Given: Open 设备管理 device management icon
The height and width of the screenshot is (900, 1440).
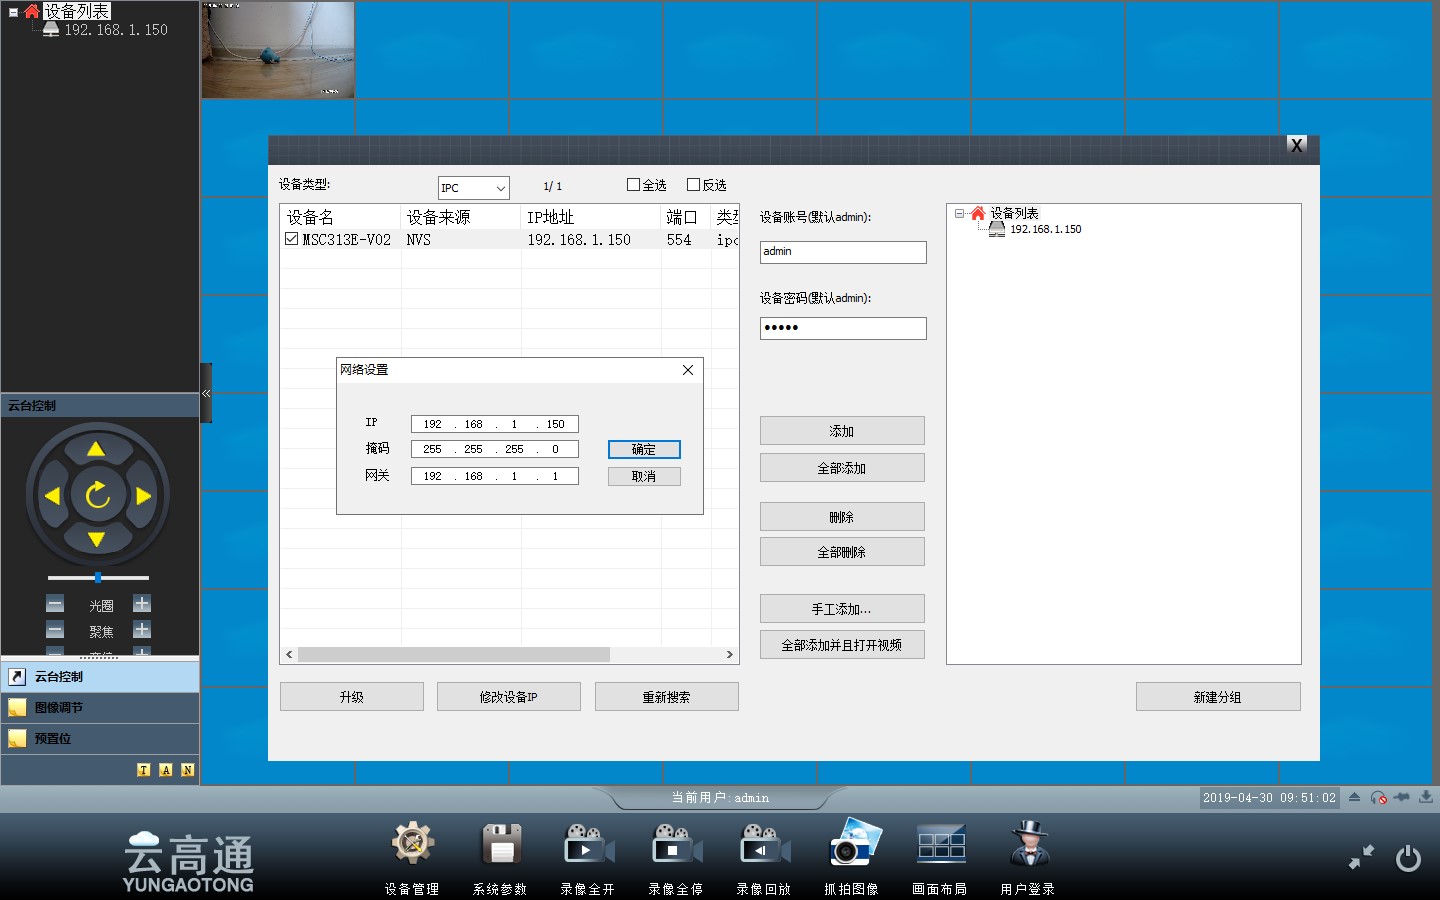Looking at the screenshot, I should pyautogui.click(x=412, y=846).
